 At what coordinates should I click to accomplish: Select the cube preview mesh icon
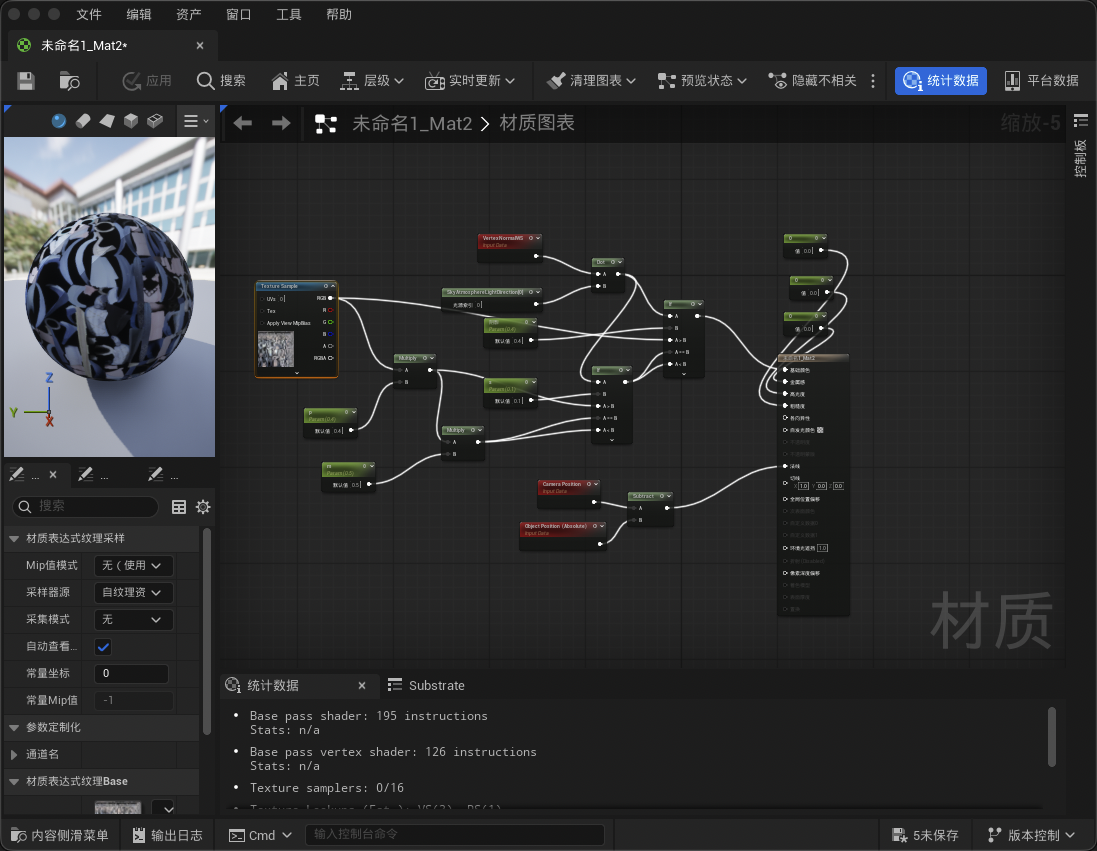tap(131, 121)
